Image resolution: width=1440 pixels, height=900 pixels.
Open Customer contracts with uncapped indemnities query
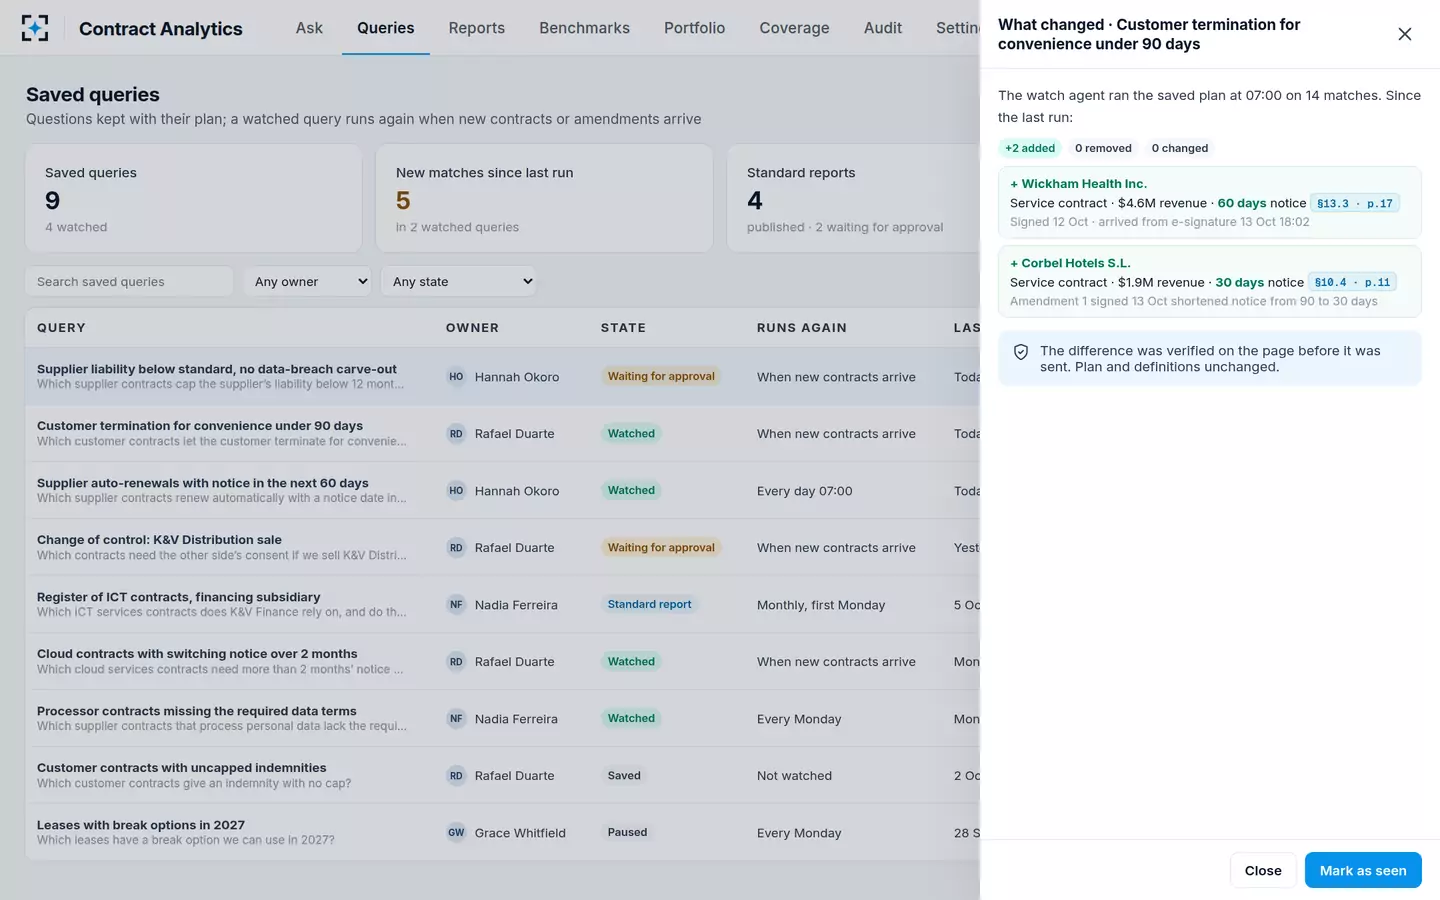[182, 768]
